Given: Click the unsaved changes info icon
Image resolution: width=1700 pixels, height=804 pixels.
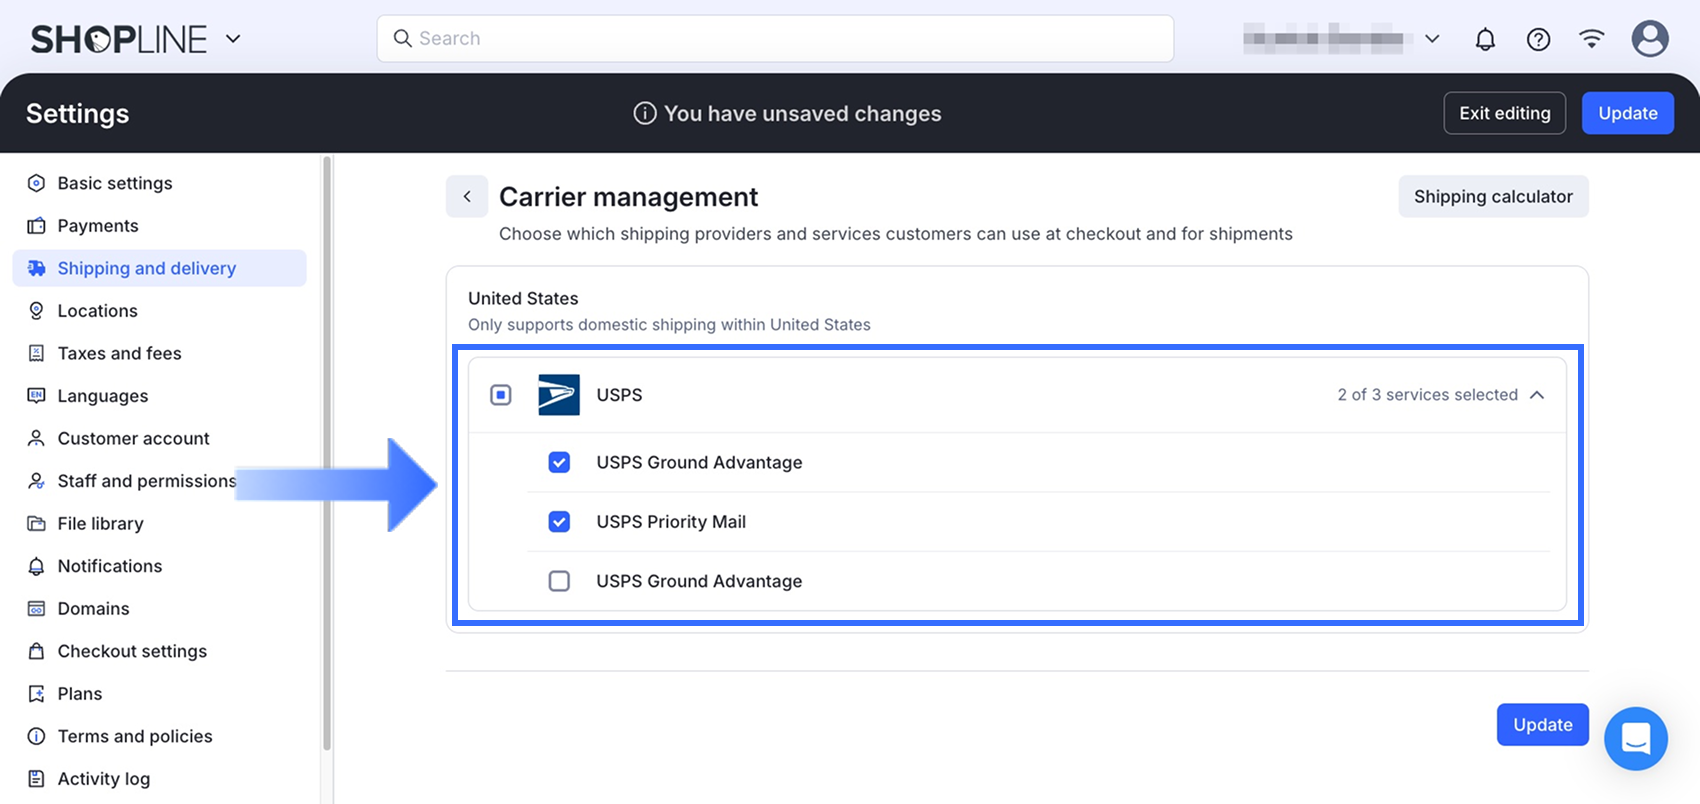Looking at the screenshot, I should 645,114.
